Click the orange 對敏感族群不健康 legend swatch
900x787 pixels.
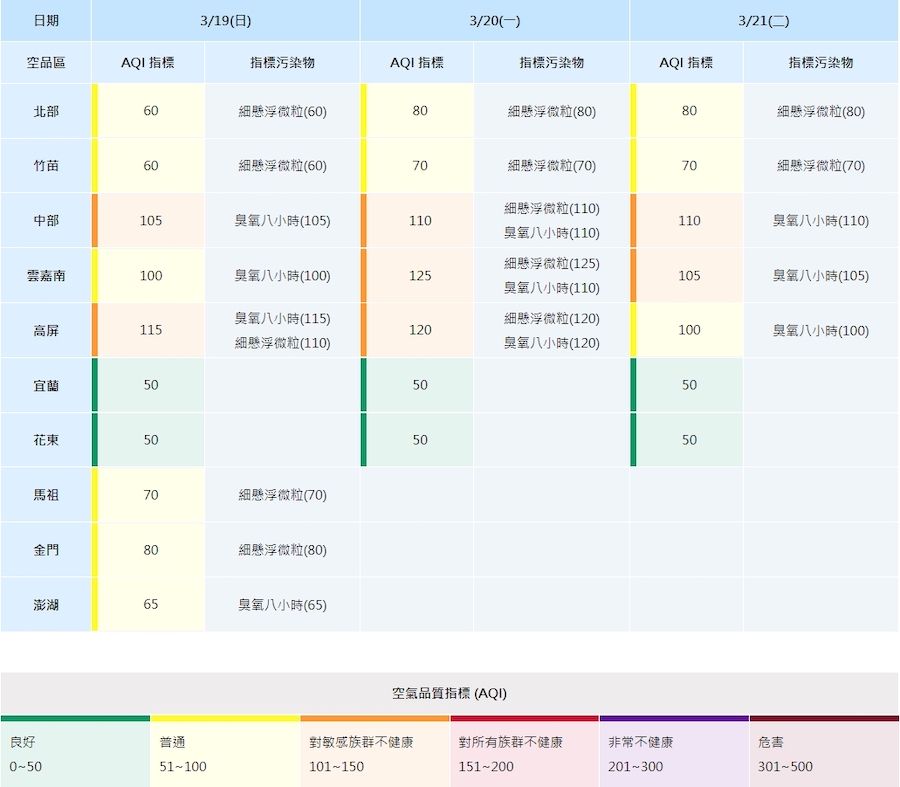pyautogui.click(x=375, y=752)
